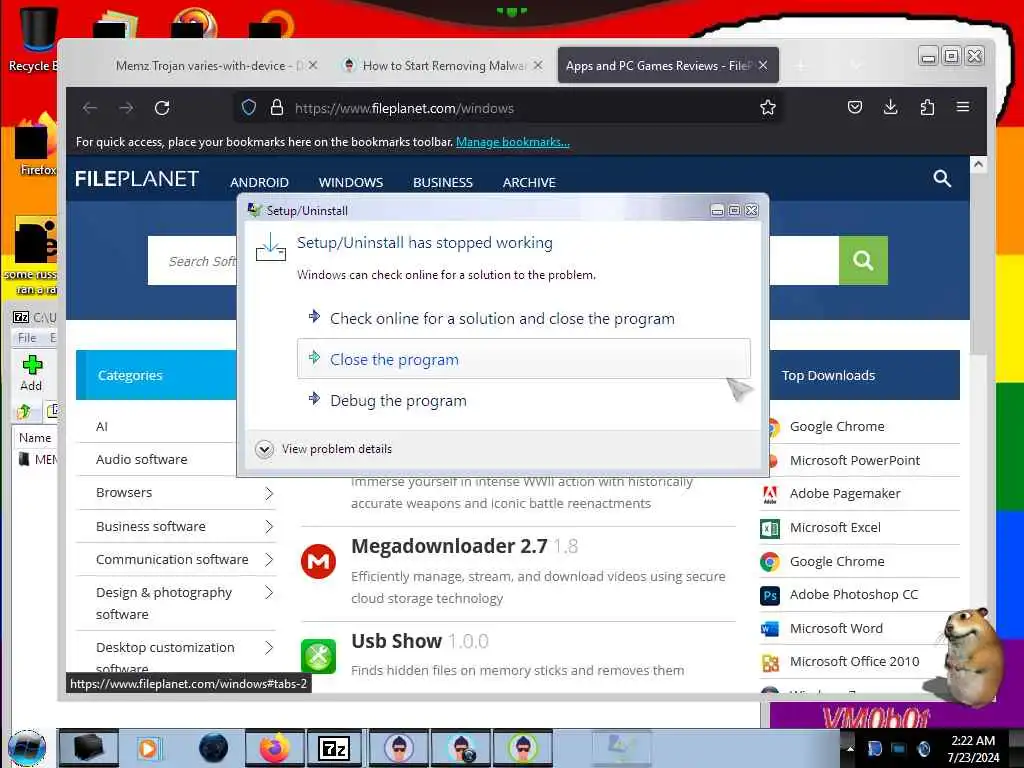Open the Pocket save icon

(x=855, y=107)
